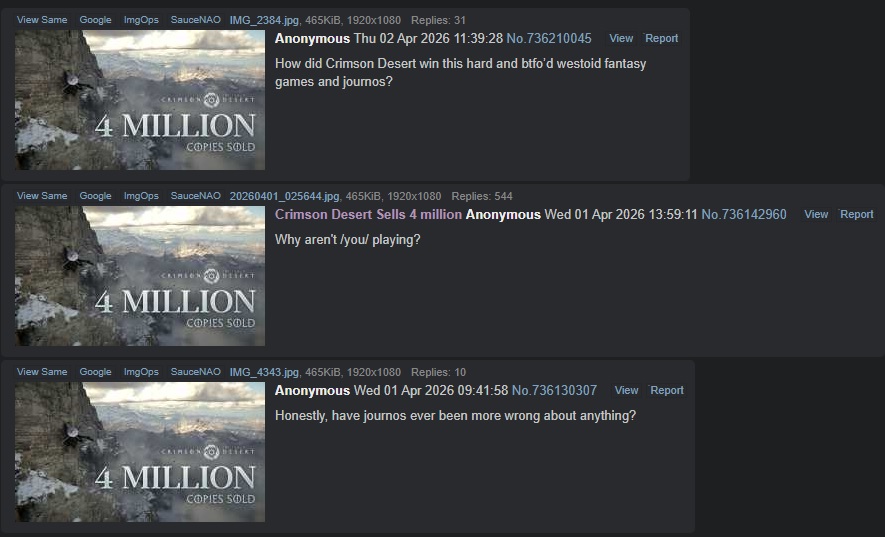Open the IMG_2384.jpg file link
885x537 pixels.
point(264,20)
